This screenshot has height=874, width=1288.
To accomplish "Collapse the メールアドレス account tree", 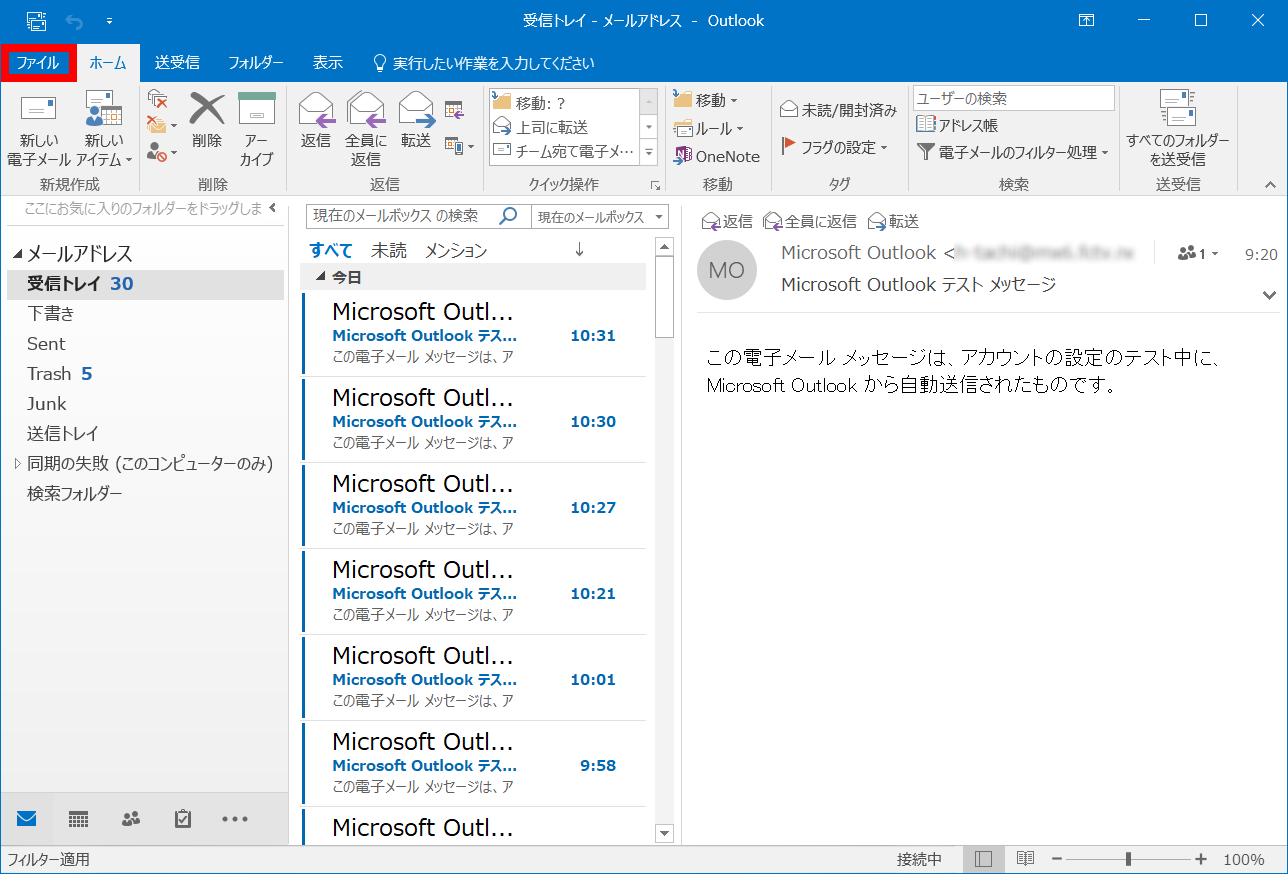I will click(x=16, y=255).
